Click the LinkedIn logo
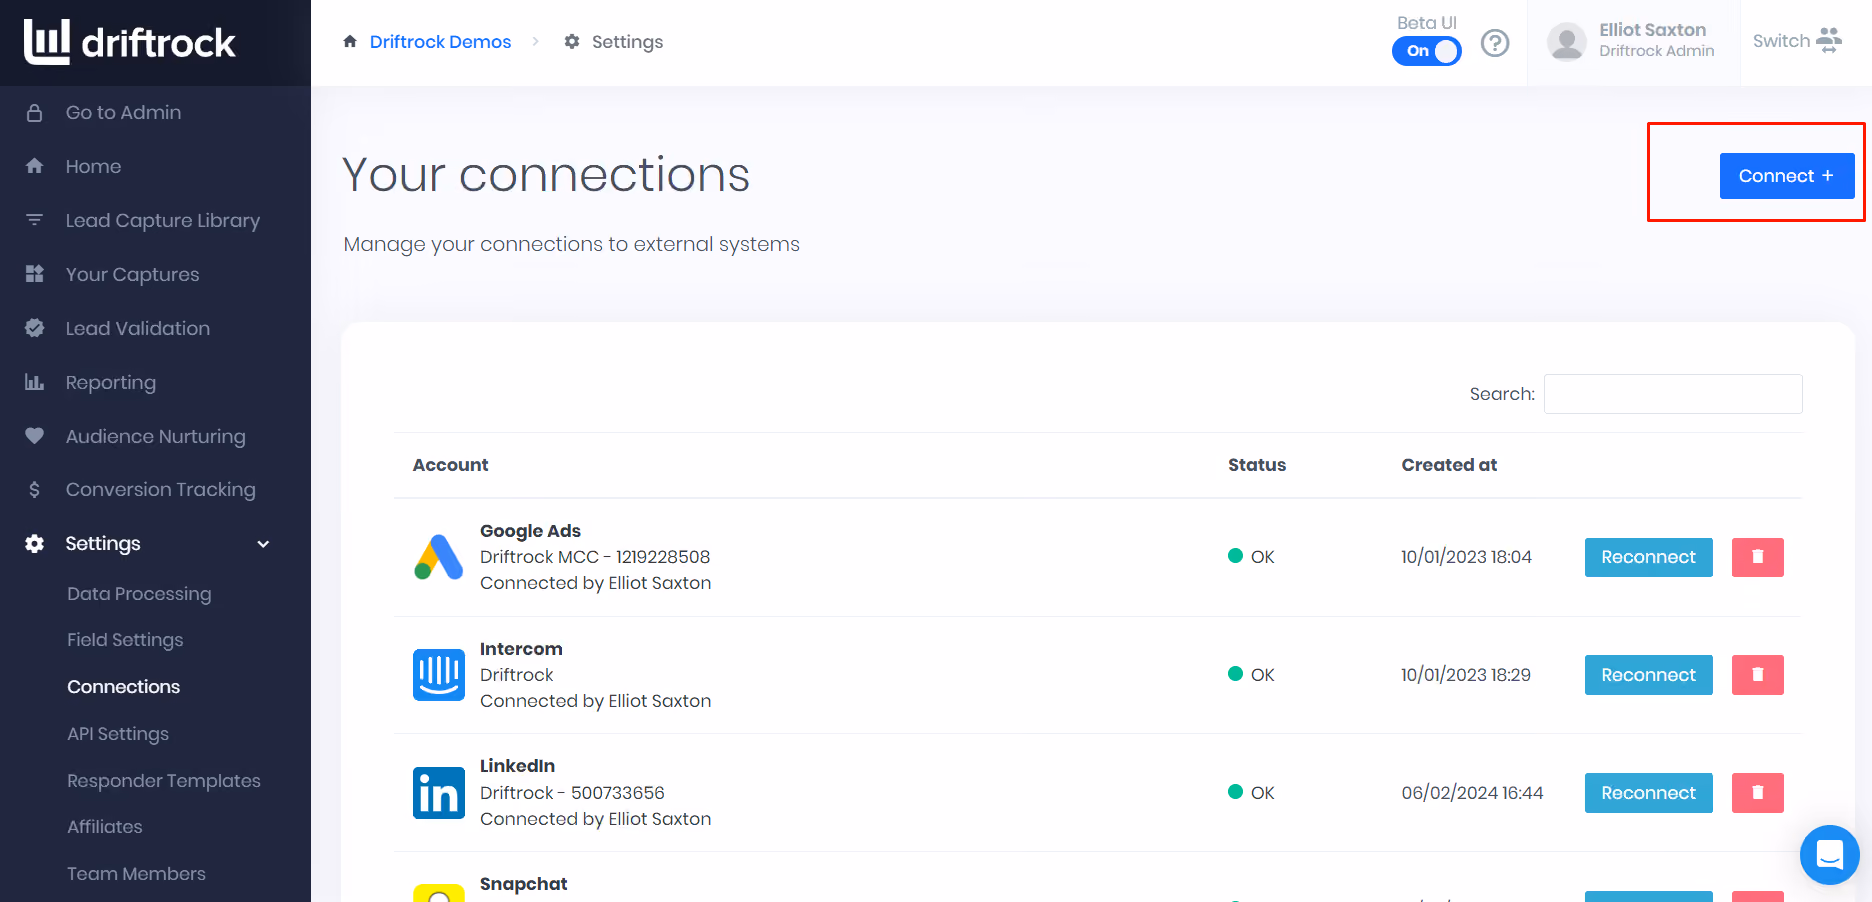The width and height of the screenshot is (1872, 902). tap(439, 793)
